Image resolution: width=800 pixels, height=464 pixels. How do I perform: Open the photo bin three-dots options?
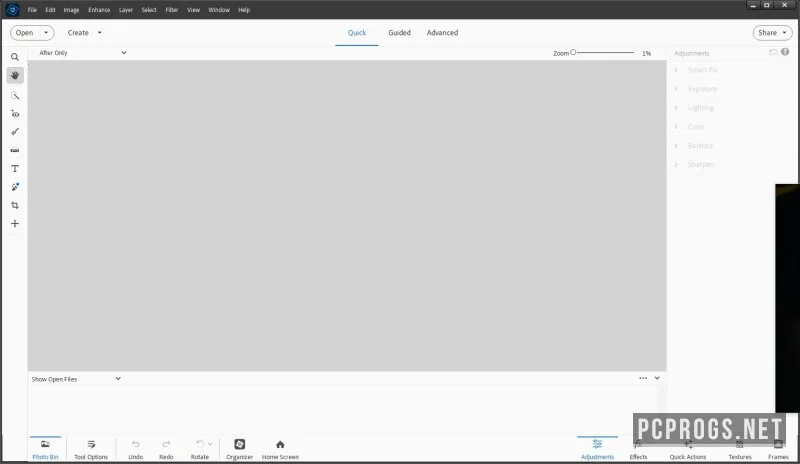pos(643,378)
